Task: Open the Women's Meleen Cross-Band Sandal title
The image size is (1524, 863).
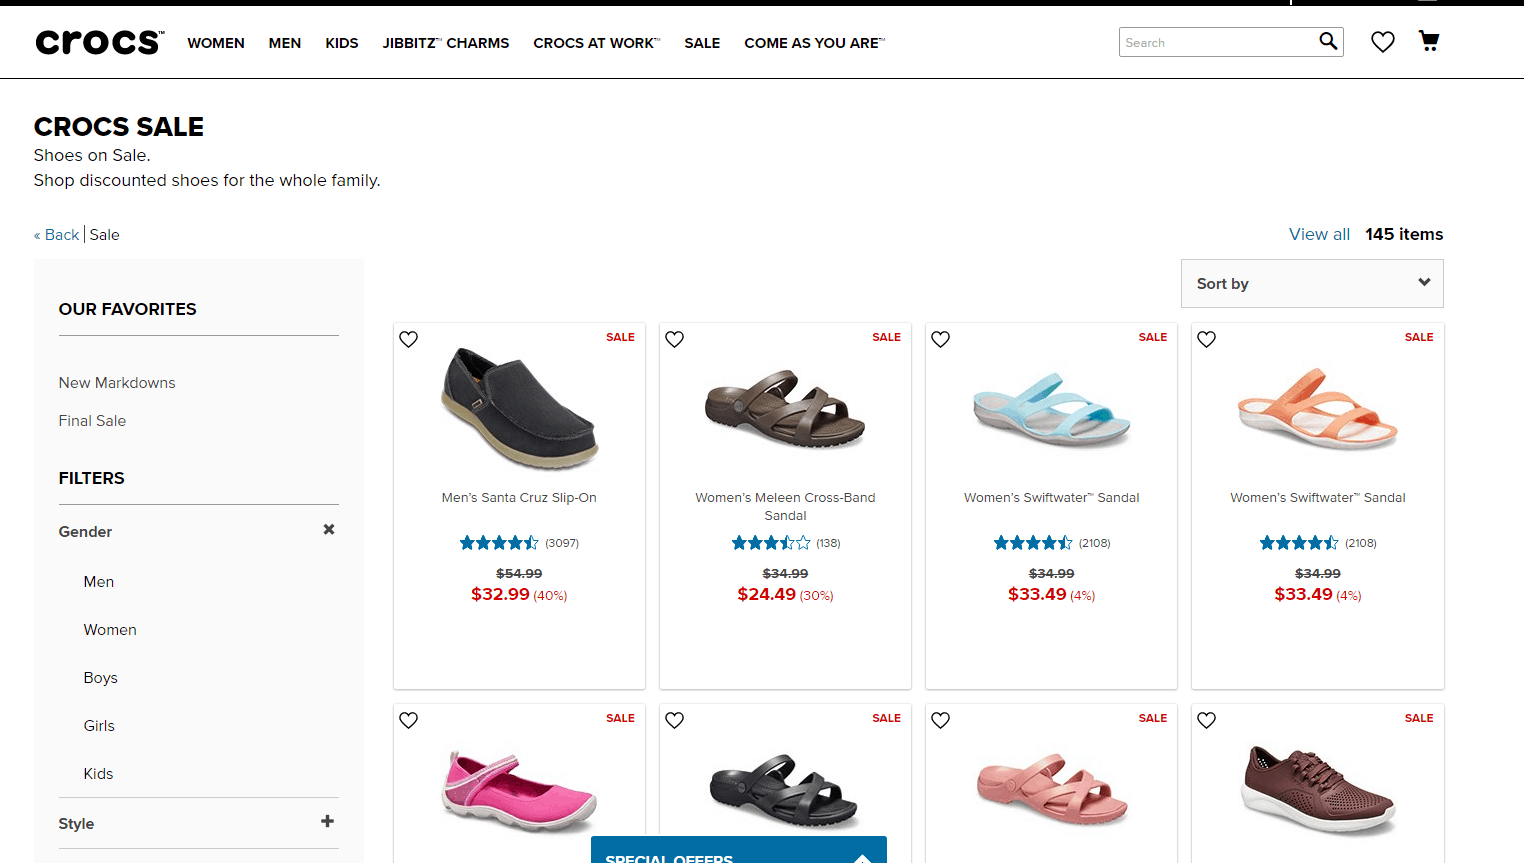Action: coord(785,507)
